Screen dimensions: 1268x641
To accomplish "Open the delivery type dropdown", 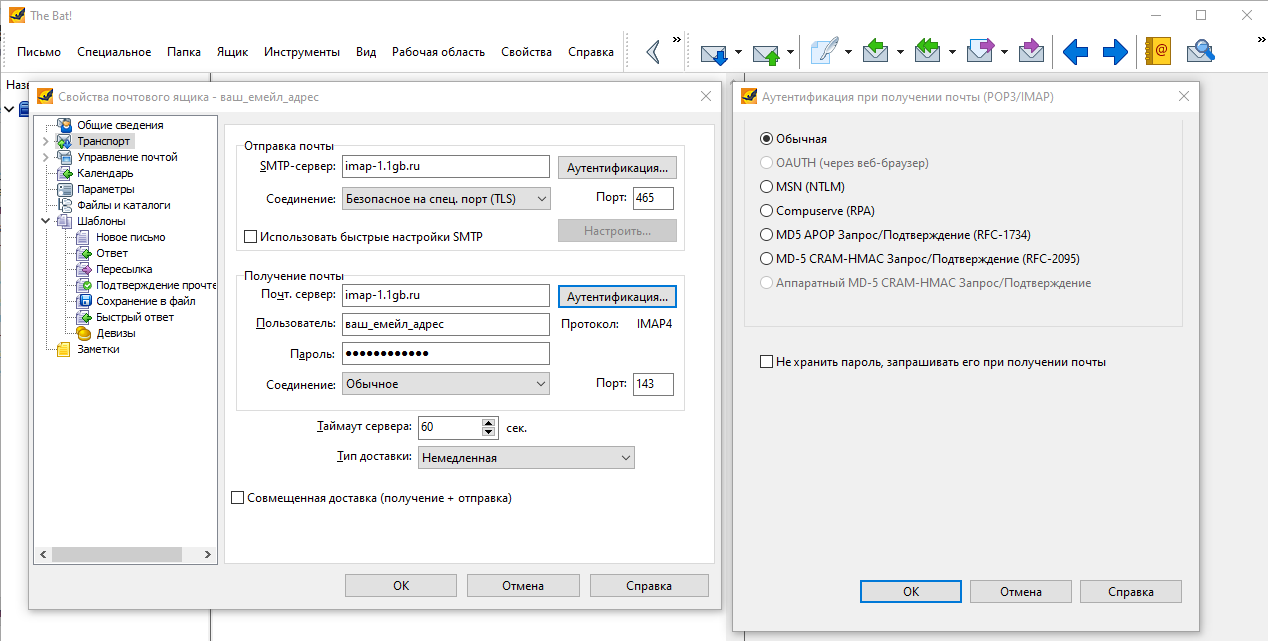I will [x=526, y=458].
